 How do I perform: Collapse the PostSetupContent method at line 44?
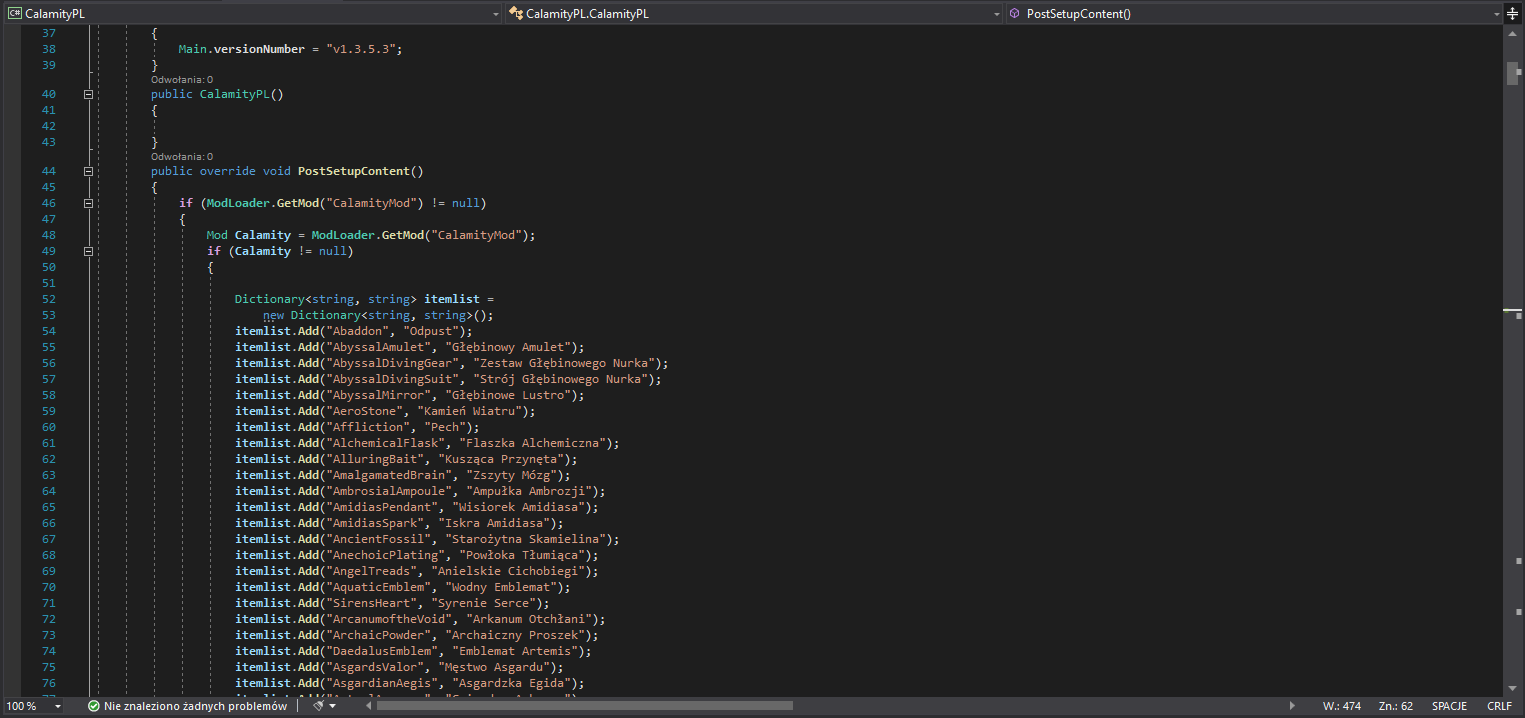pos(89,171)
